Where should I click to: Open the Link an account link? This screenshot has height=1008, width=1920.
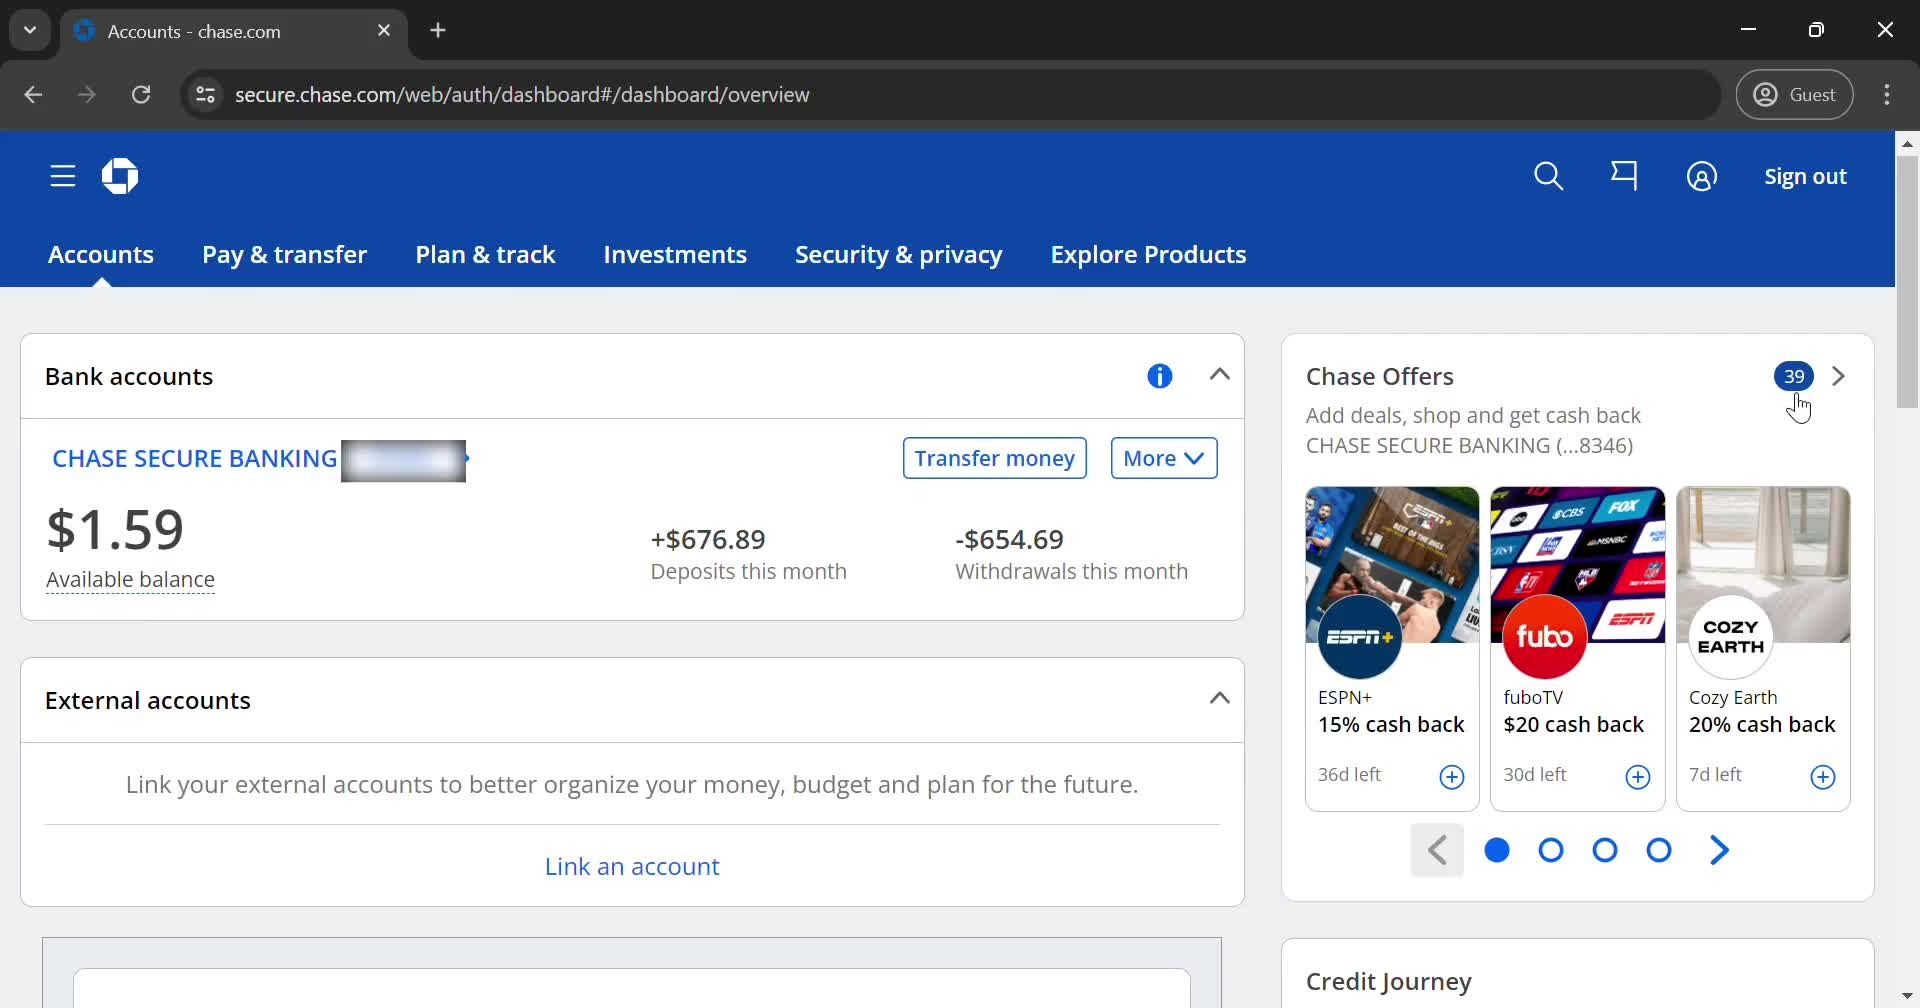click(632, 866)
